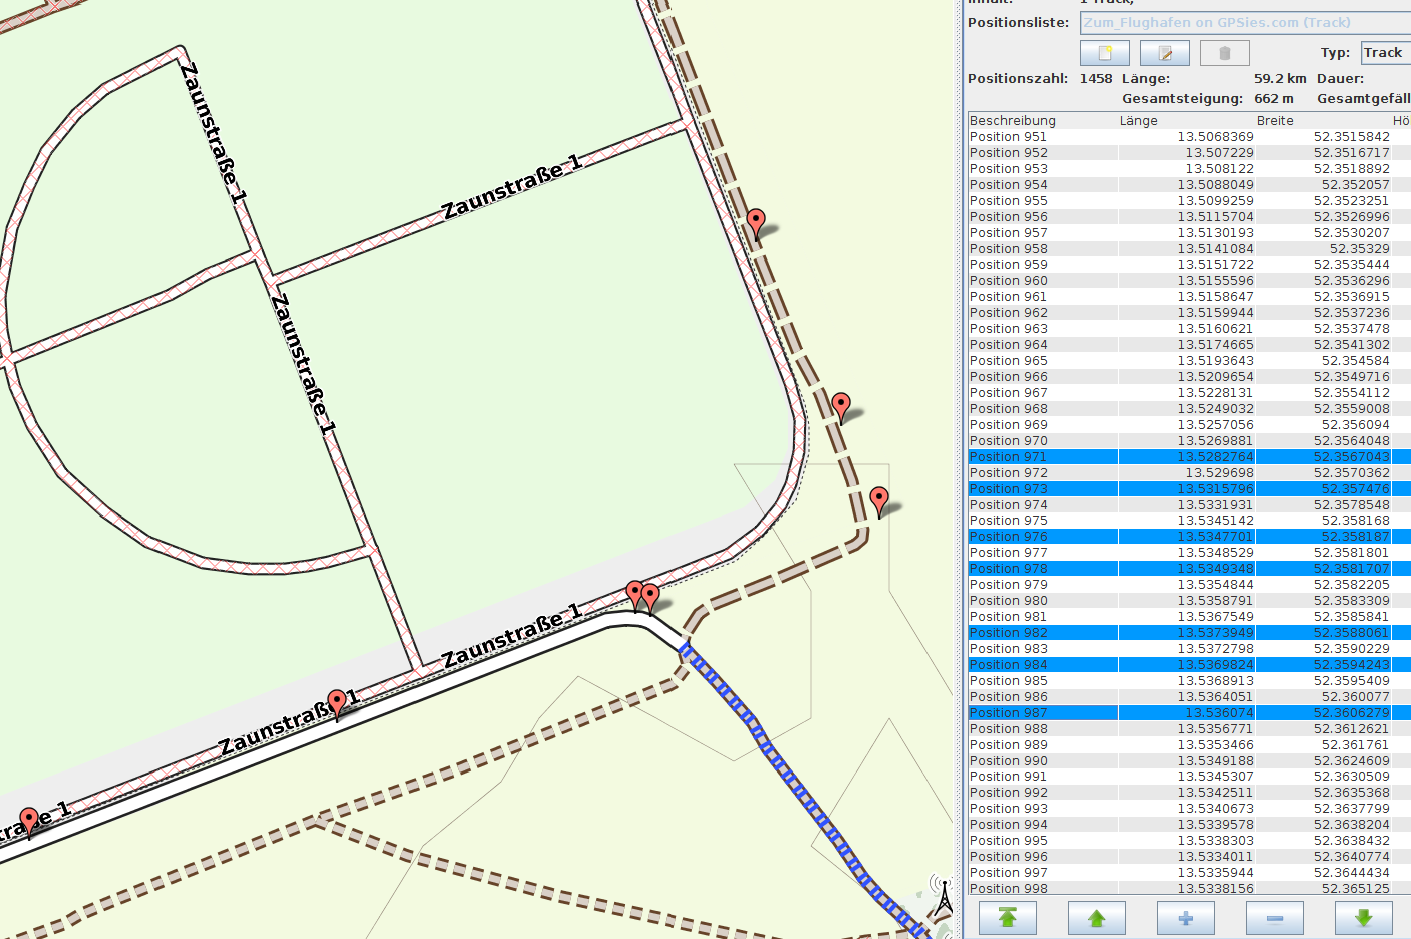Image resolution: width=1411 pixels, height=939 pixels.
Task: Add a new position with plus button
Action: tap(1186, 918)
